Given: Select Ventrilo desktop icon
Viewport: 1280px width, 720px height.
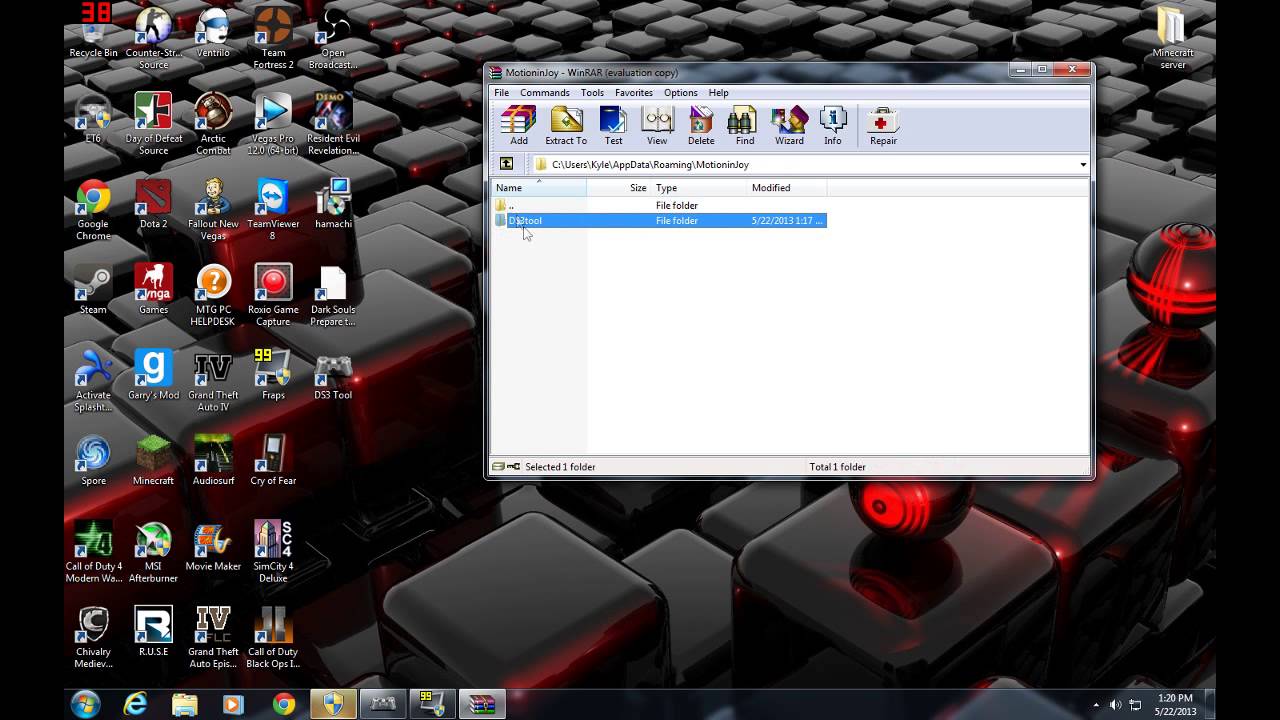Looking at the screenshot, I should coord(213,33).
